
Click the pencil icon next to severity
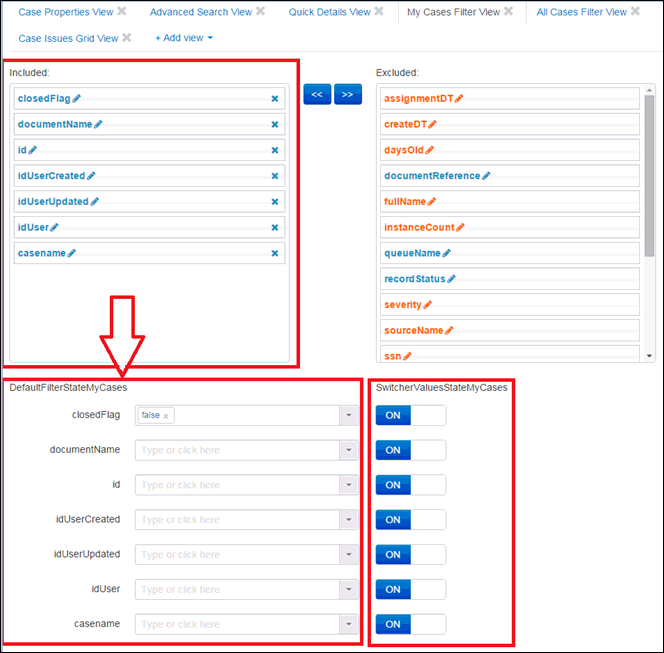[427, 304]
